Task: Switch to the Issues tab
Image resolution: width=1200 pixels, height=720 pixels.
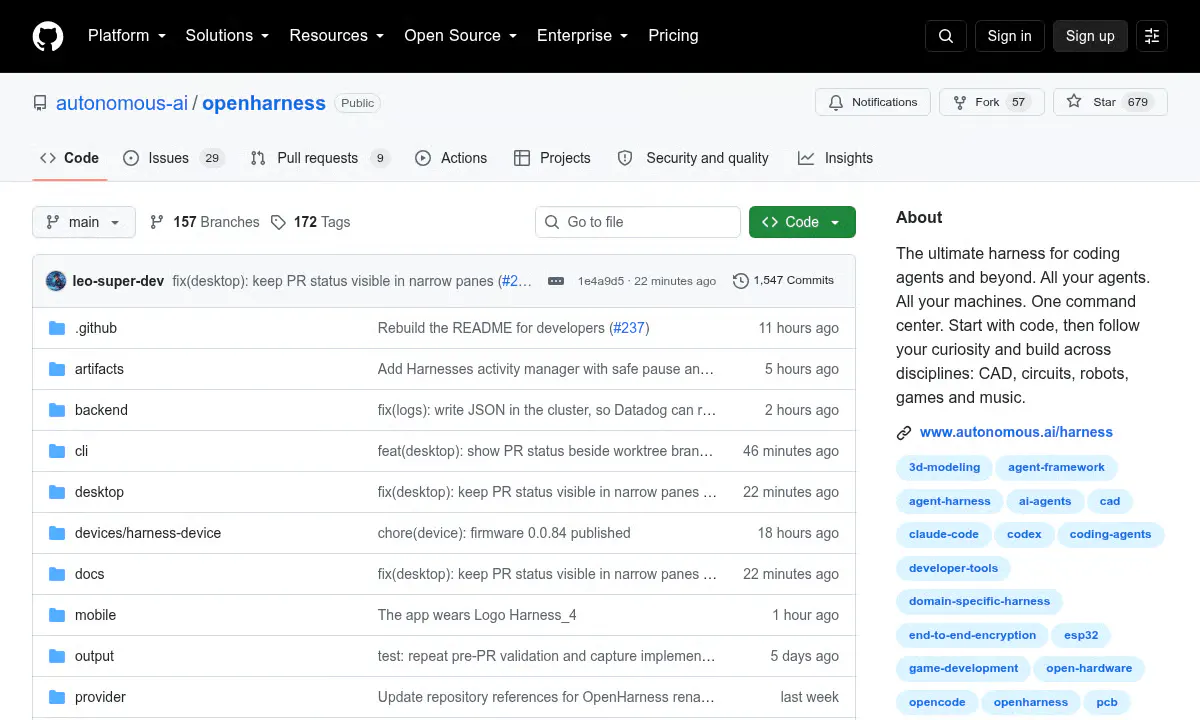Action: click(174, 158)
